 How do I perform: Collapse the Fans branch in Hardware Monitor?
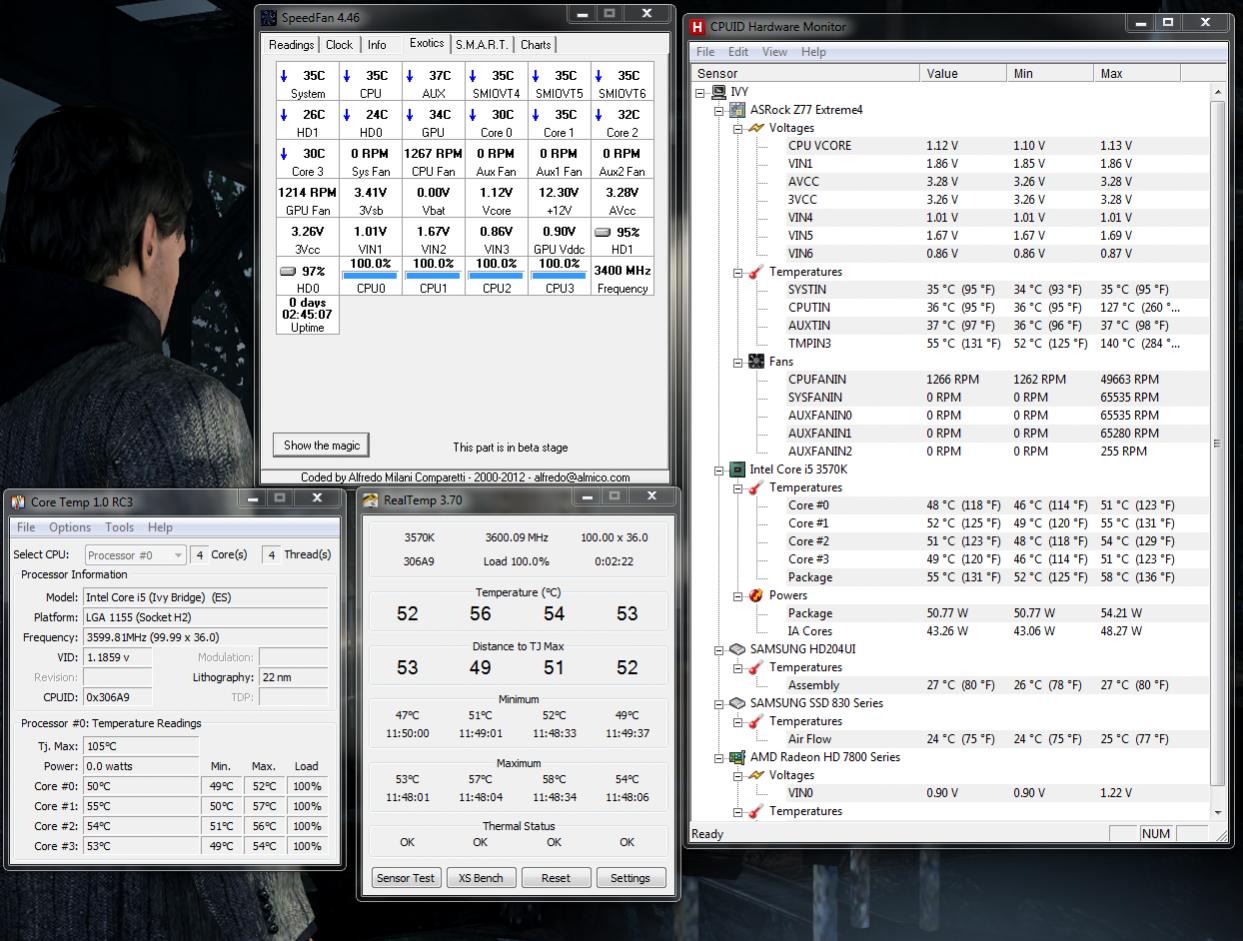click(738, 362)
